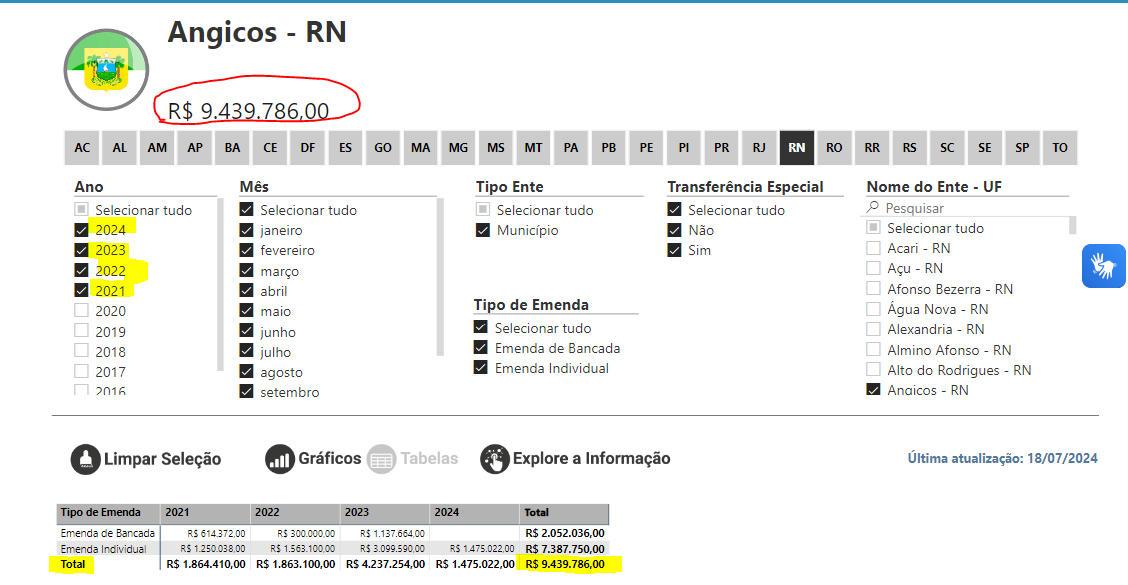The image size is (1128, 585).
Task: Click the Nome do Ente list scrollbar
Action: 1073,225
